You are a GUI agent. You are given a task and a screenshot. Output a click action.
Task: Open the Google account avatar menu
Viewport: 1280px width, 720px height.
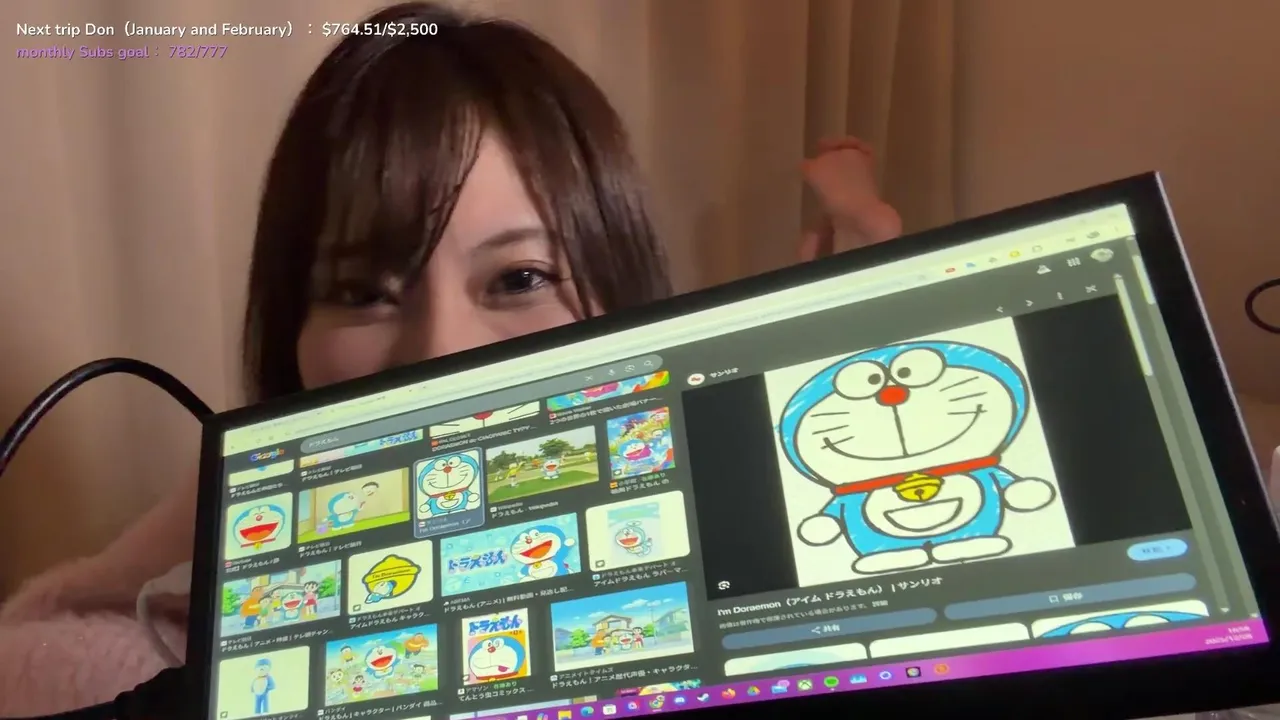pyautogui.click(x=1102, y=254)
